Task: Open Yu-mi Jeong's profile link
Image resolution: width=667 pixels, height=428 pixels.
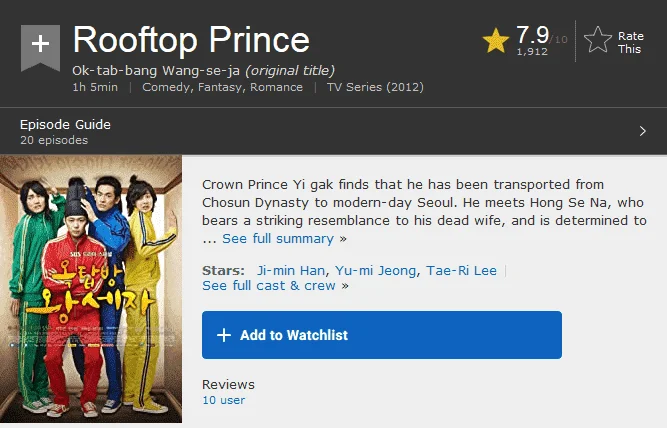Action: tap(376, 271)
